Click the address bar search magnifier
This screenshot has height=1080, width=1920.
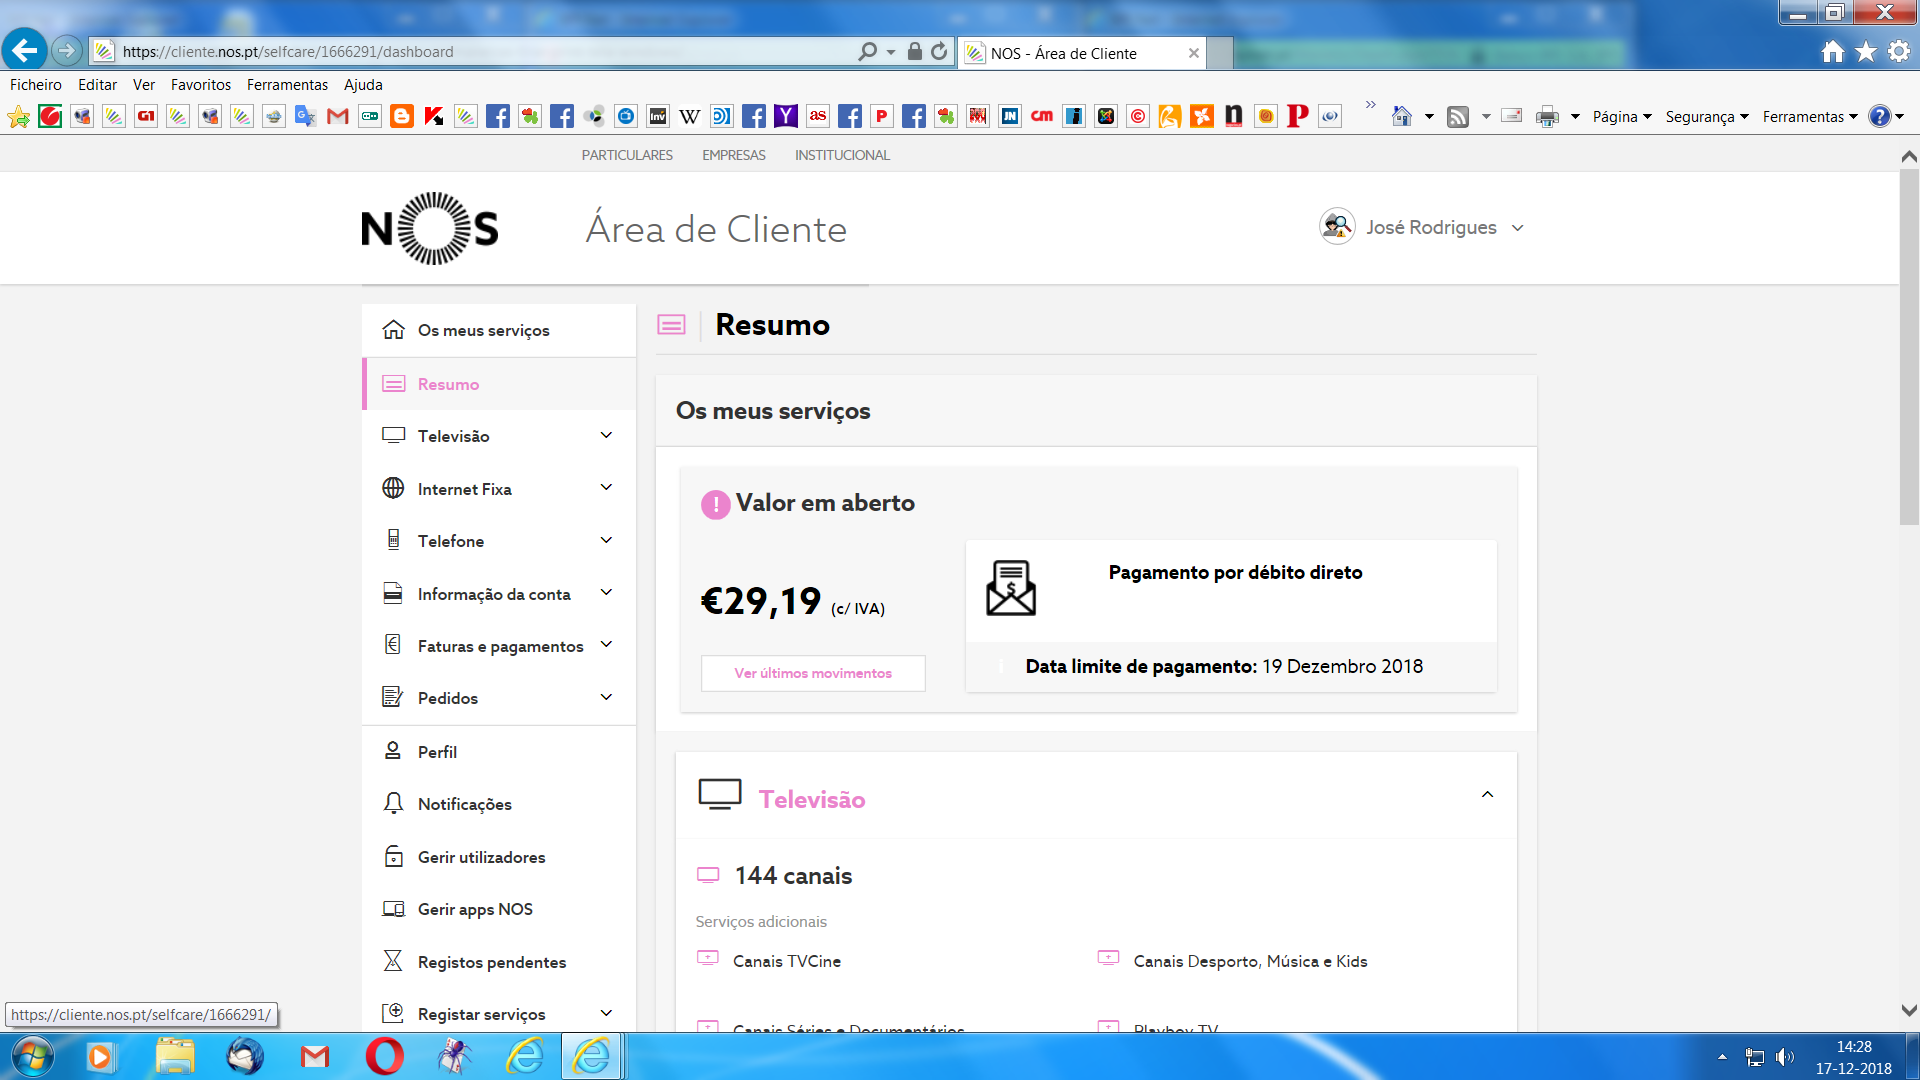click(x=867, y=51)
